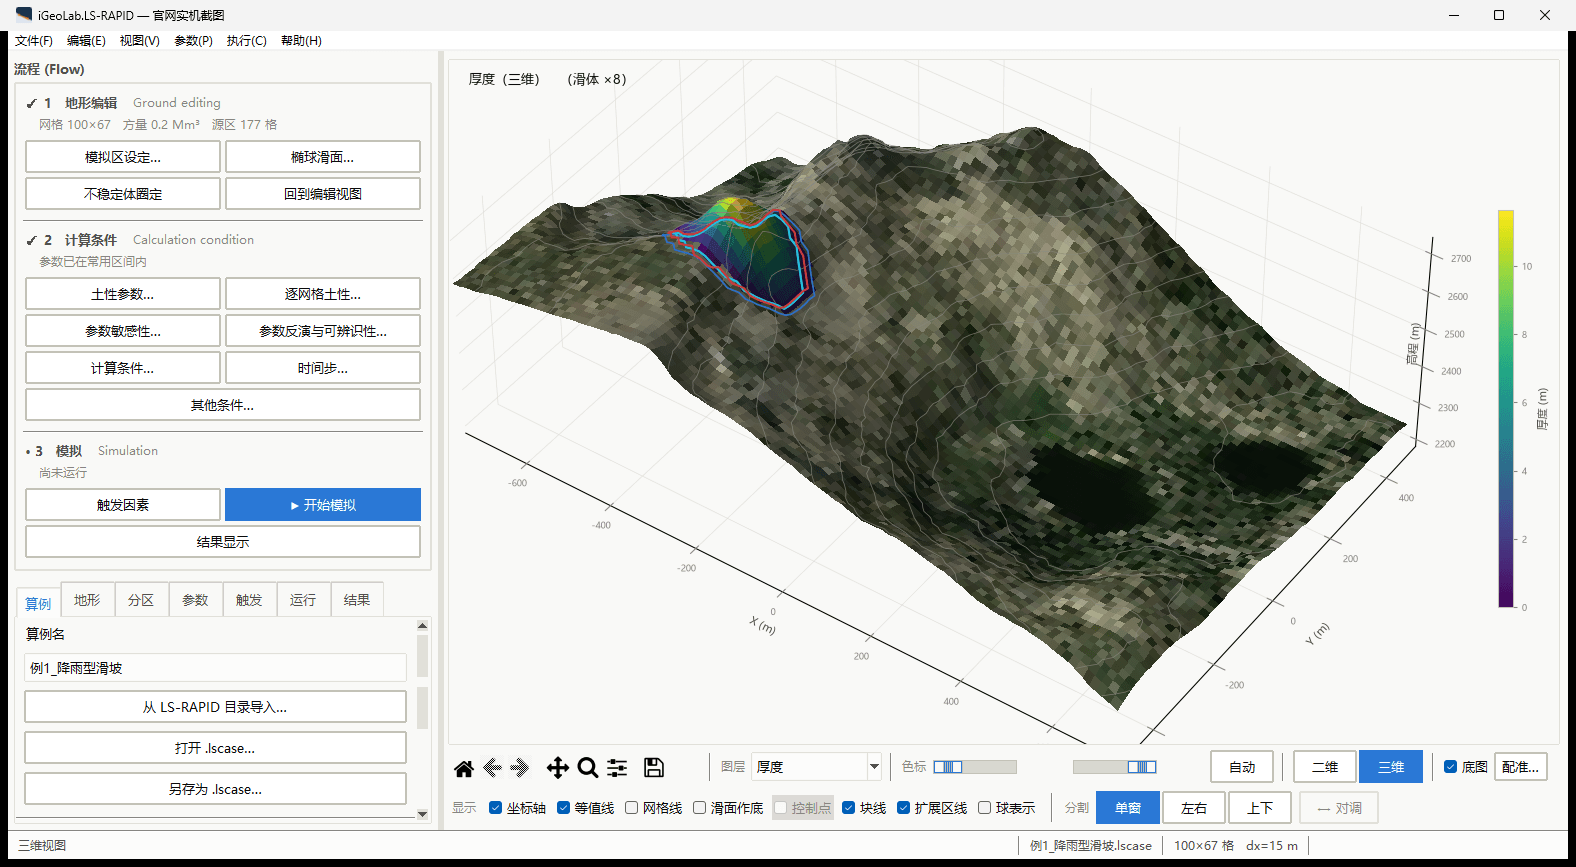Go back to the previous view

[492, 768]
